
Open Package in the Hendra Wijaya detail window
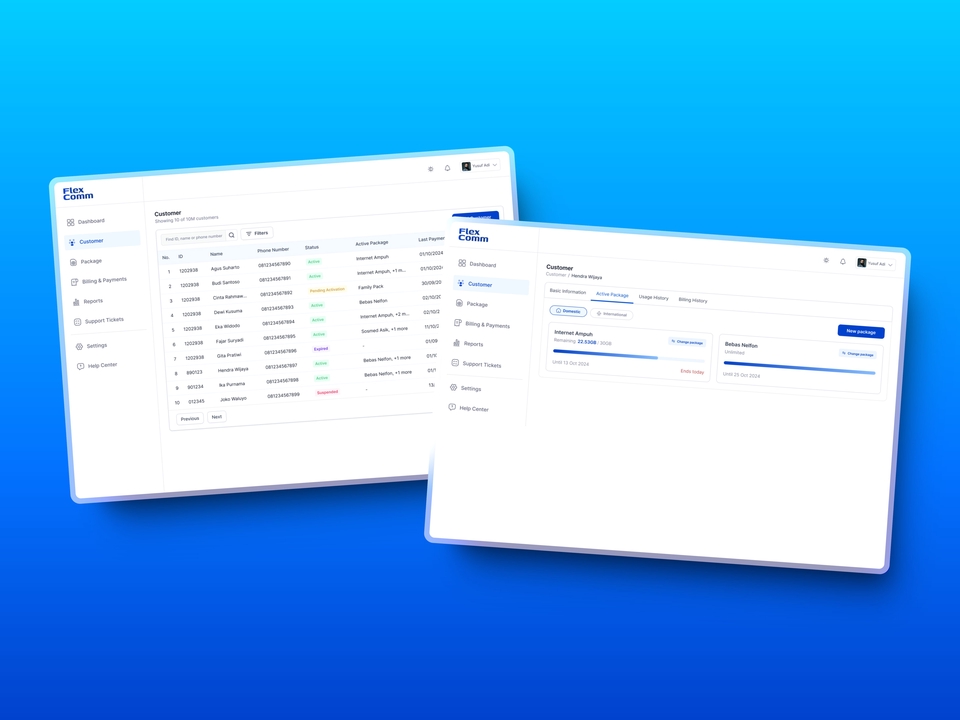click(472, 304)
